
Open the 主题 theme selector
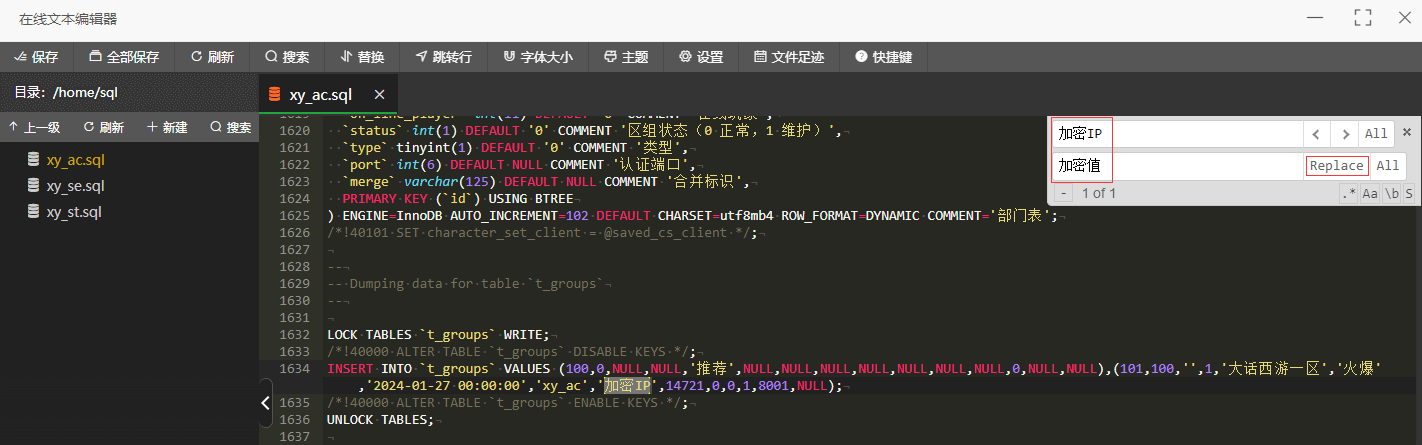[x=626, y=57]
